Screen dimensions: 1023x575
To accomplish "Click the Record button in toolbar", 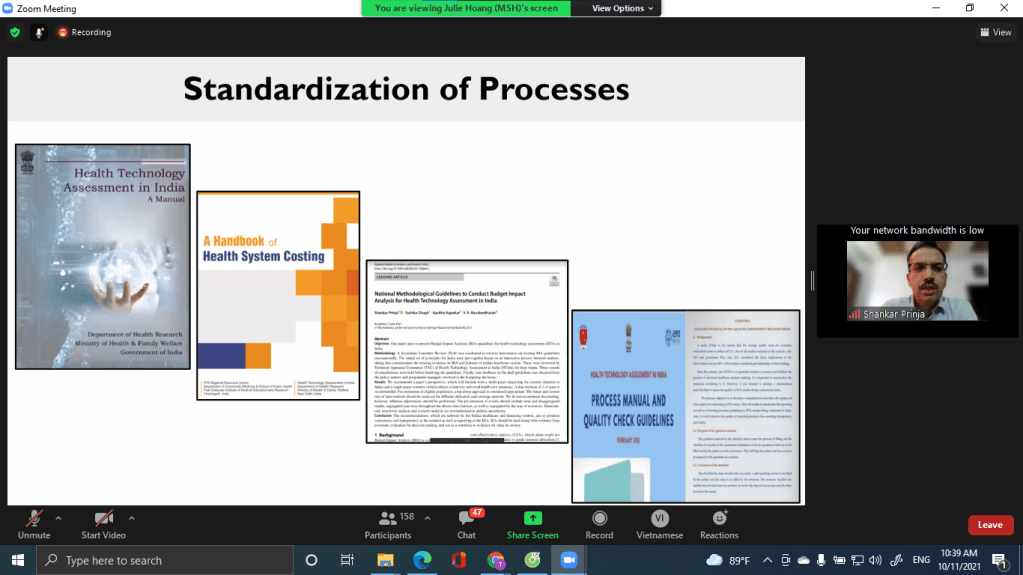I will point(599,523).
